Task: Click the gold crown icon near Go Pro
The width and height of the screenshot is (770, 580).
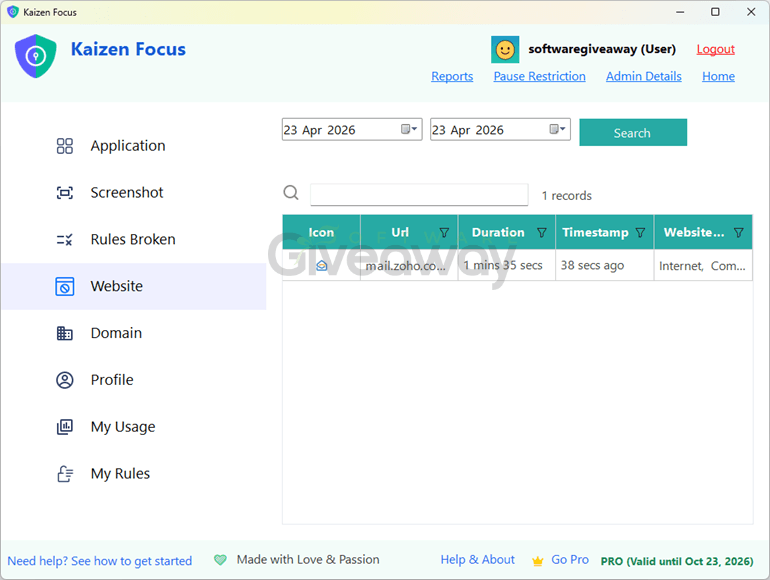Action: coord(538,560)
